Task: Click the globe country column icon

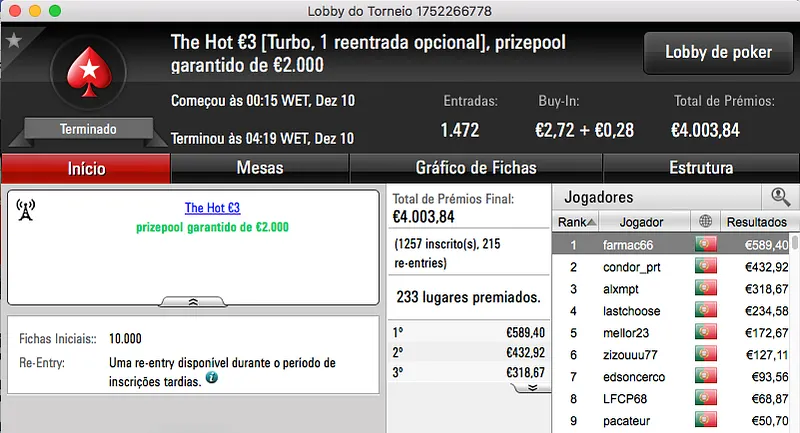Action: (705, 221)
